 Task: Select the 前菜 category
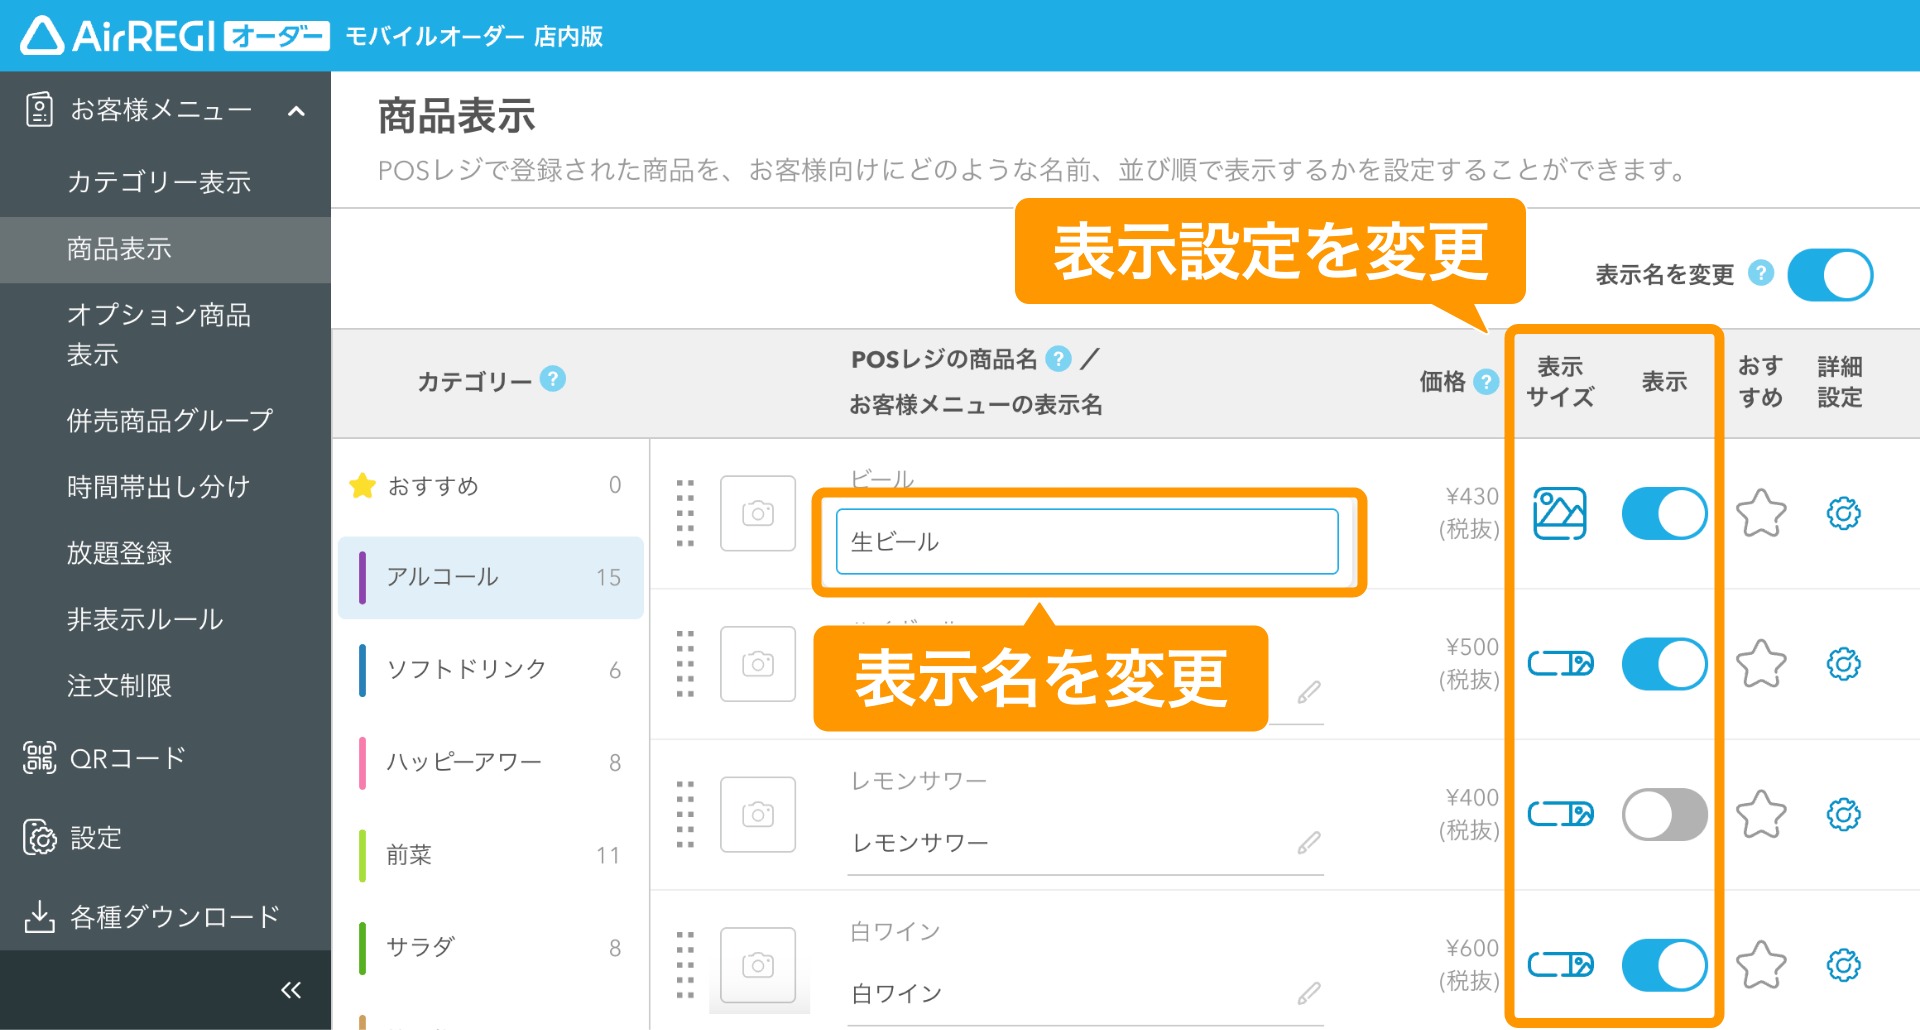(x=490, y=855)
